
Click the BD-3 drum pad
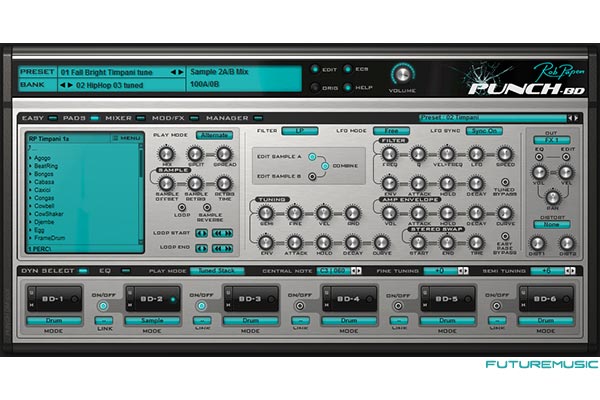pyautogui.click(x=251, y=299)
